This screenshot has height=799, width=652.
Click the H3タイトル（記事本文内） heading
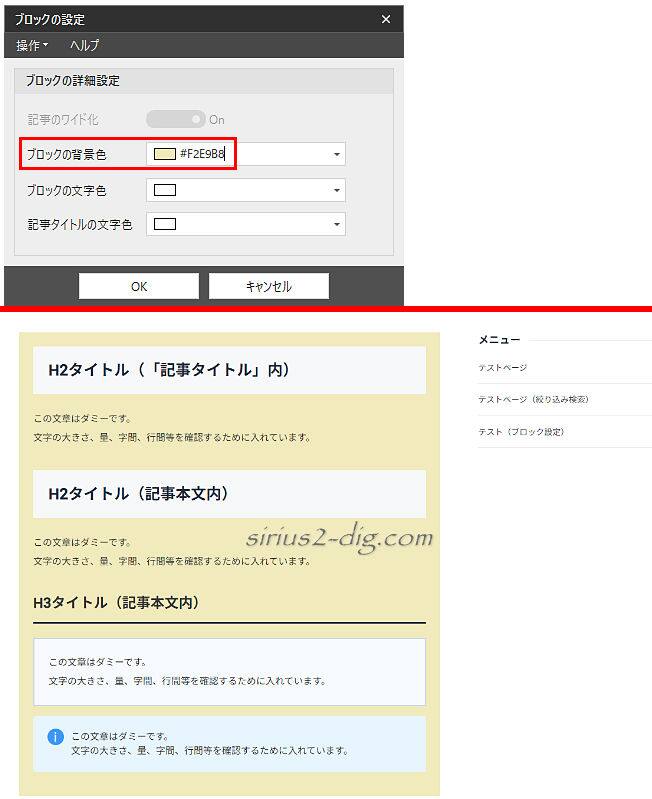coord(116,603)
